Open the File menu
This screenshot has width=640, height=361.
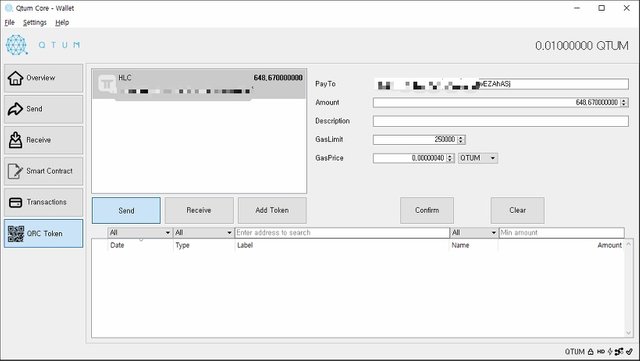coord(9,22)
